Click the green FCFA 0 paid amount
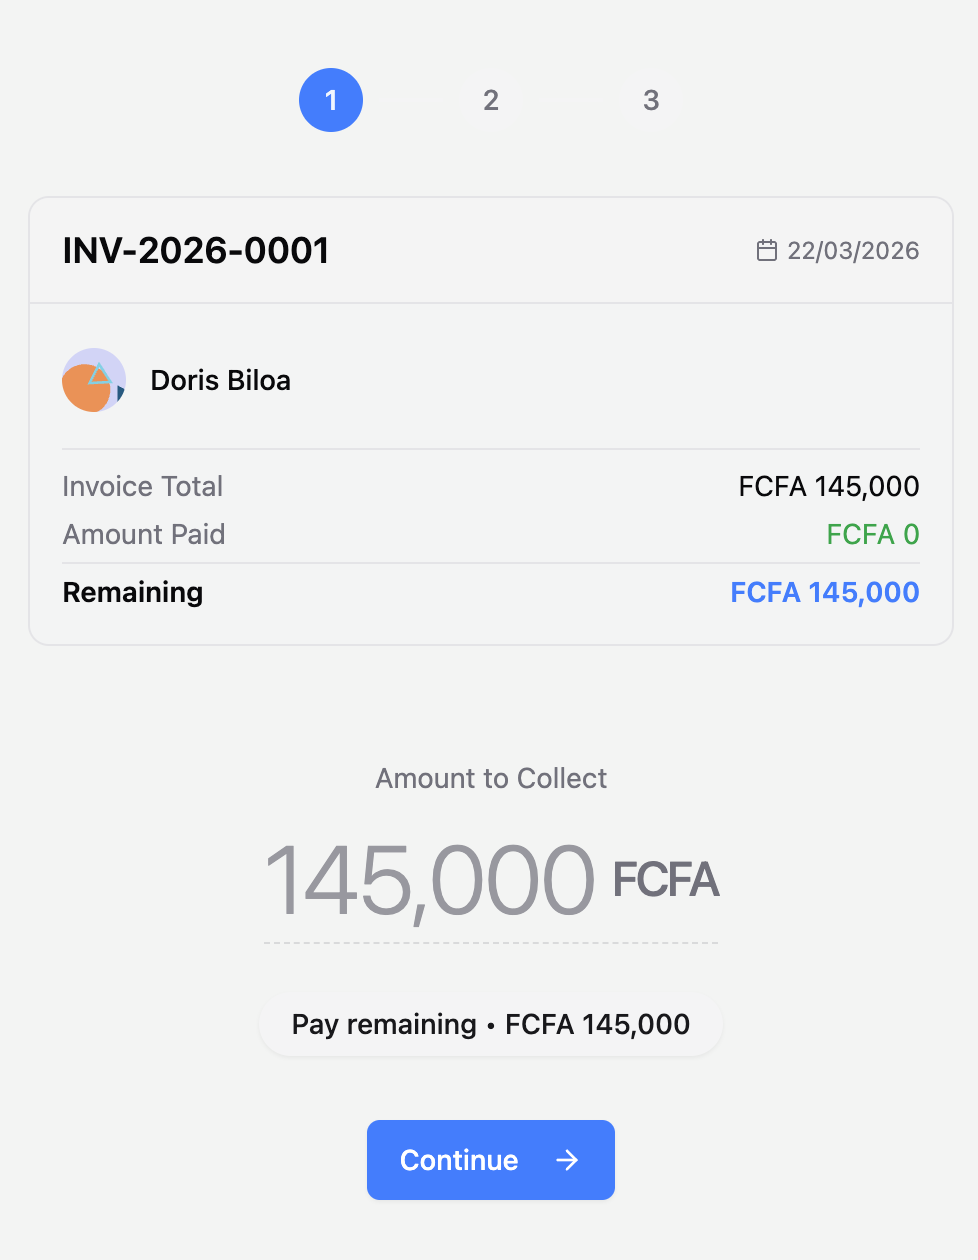The image size is (978, 1260). tap(872, 534)
